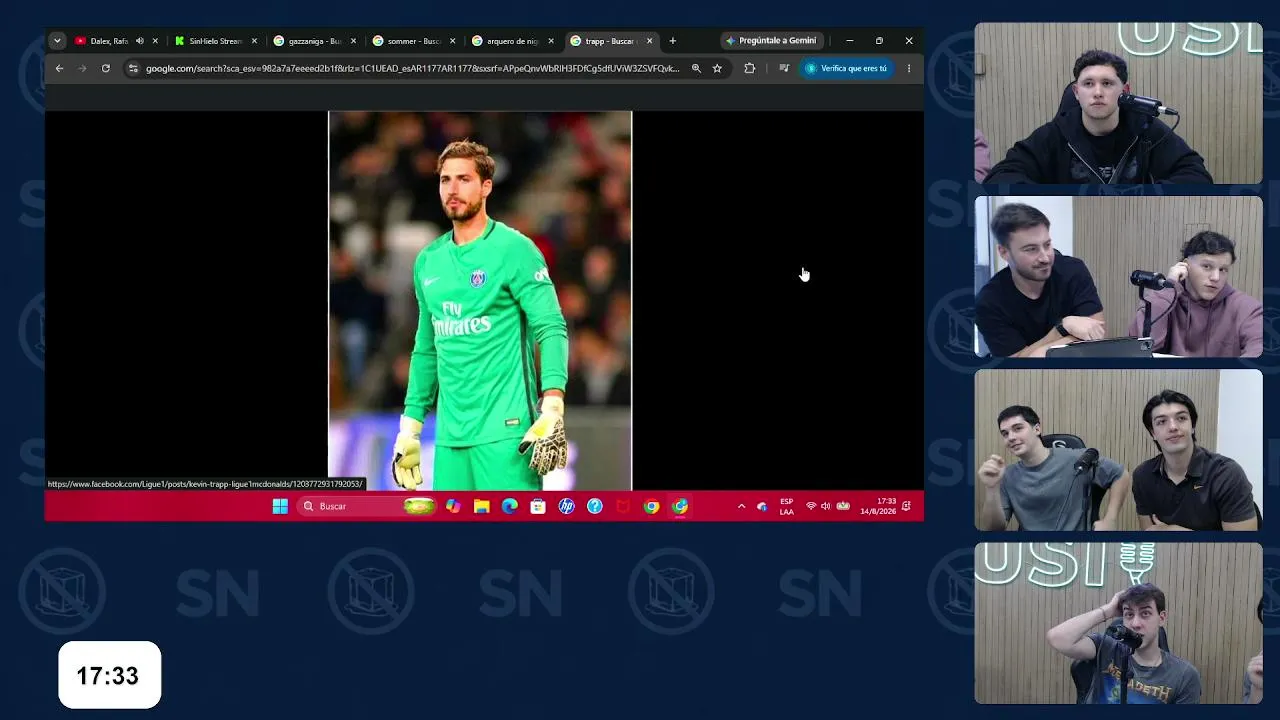Switch to the gazzaniga search tab

click(314, 41)
